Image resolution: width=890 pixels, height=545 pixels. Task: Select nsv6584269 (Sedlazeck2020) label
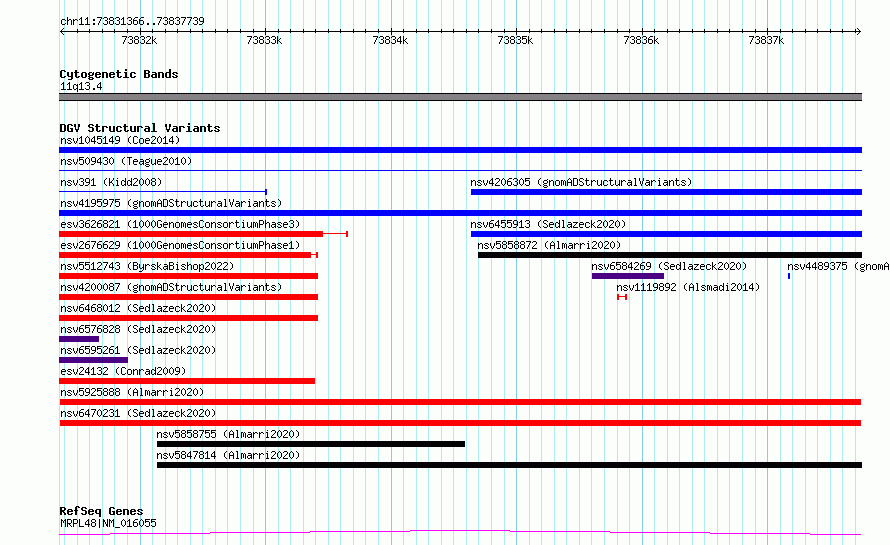pyautogui.click(x=669, y=266)
